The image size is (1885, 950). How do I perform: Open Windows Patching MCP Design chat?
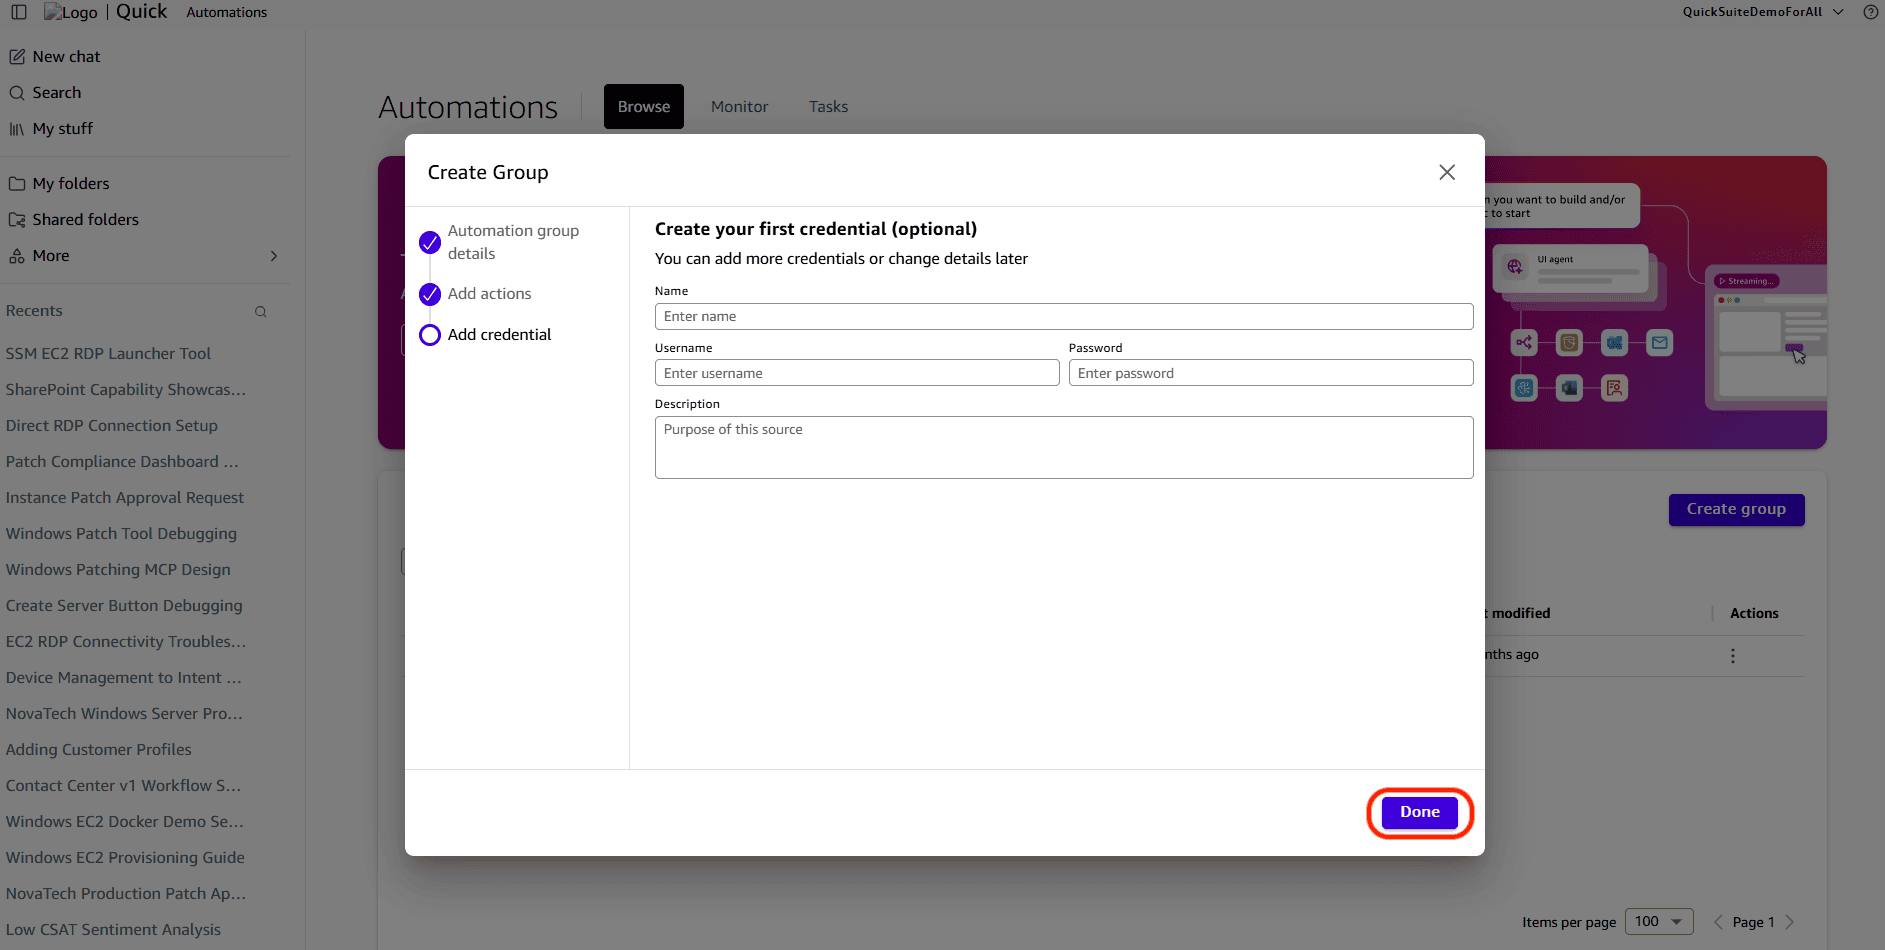tap(118, 570)
